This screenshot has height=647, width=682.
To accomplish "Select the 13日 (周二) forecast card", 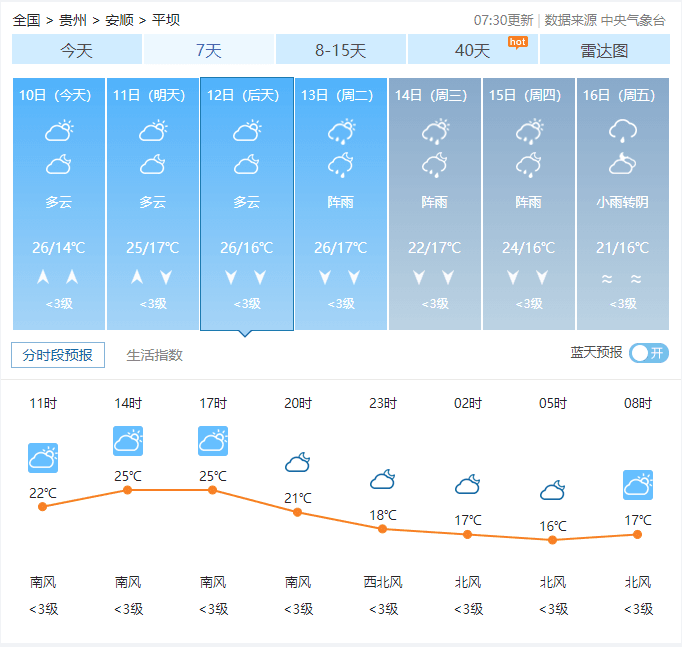I will pyautogui.click(x=341, y=203).
